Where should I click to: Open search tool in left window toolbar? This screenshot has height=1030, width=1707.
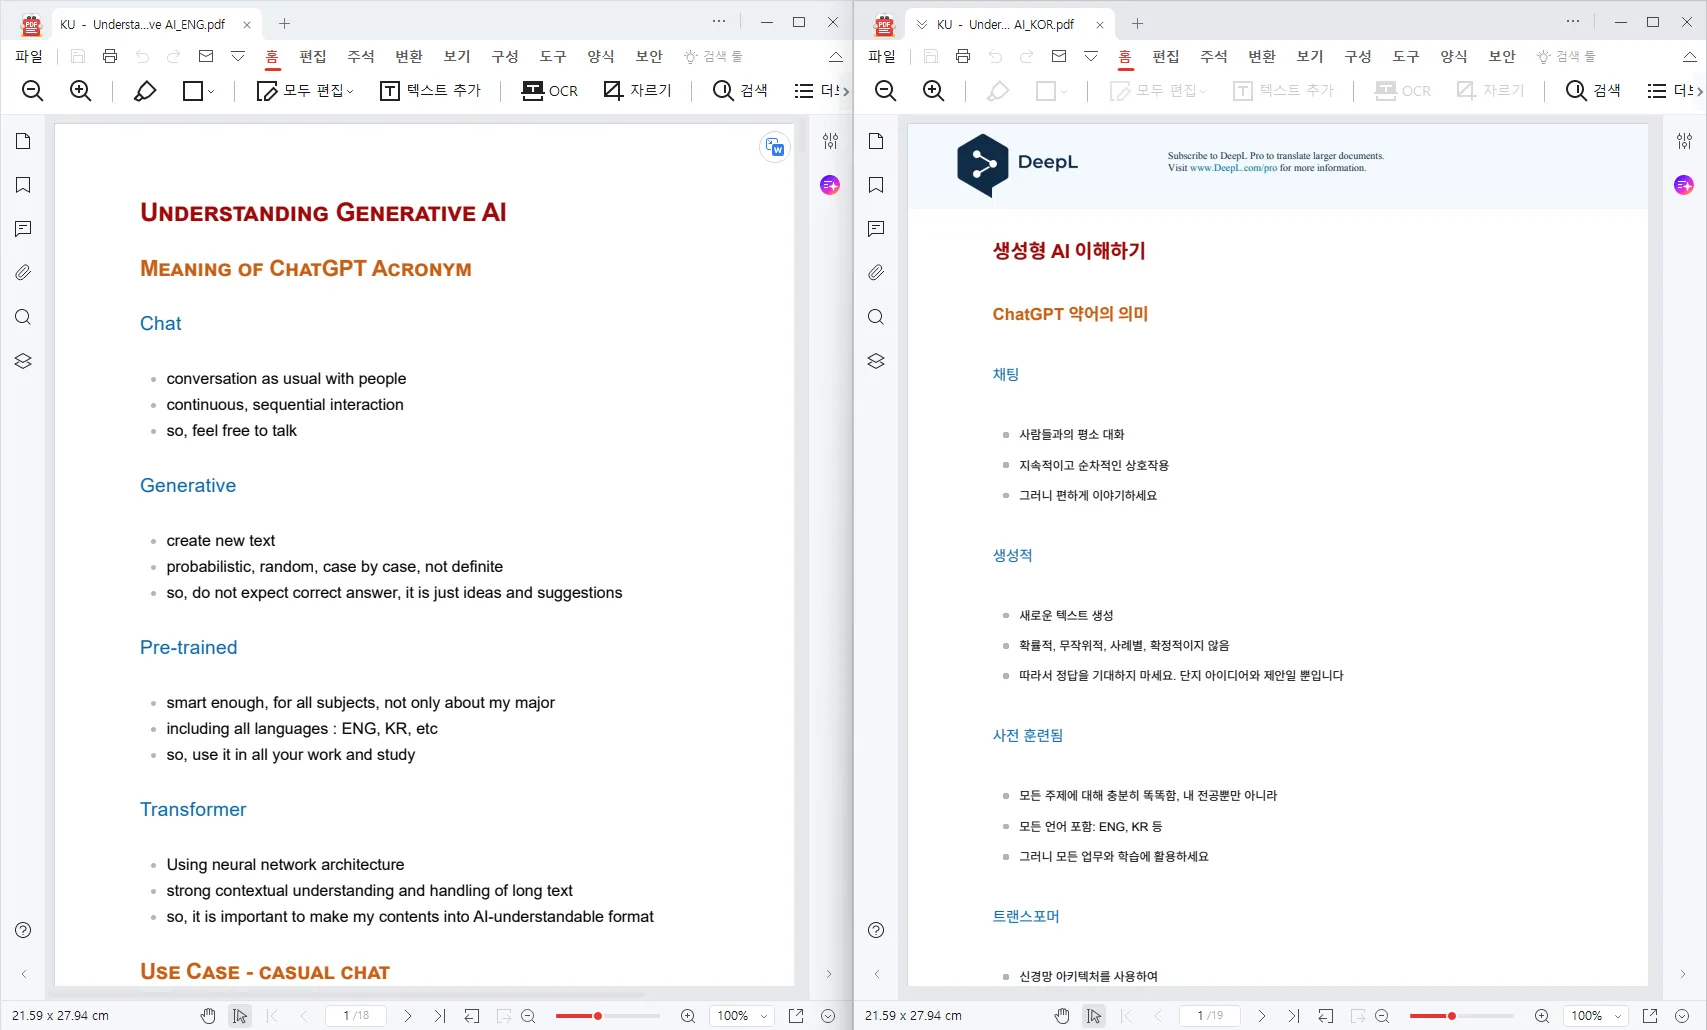tap(740, 91)
